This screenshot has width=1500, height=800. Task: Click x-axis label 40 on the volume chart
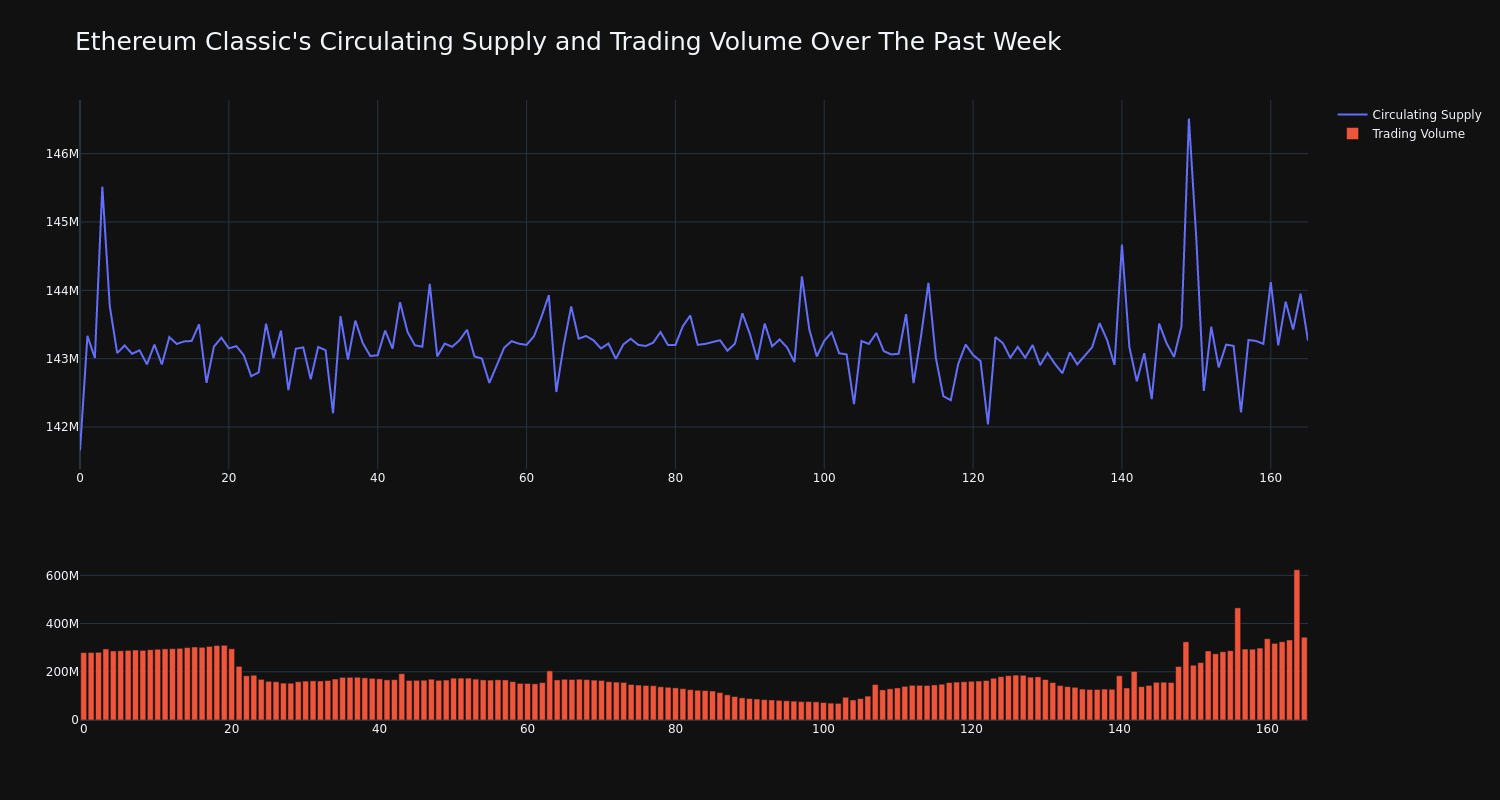[x=379, y=729]
